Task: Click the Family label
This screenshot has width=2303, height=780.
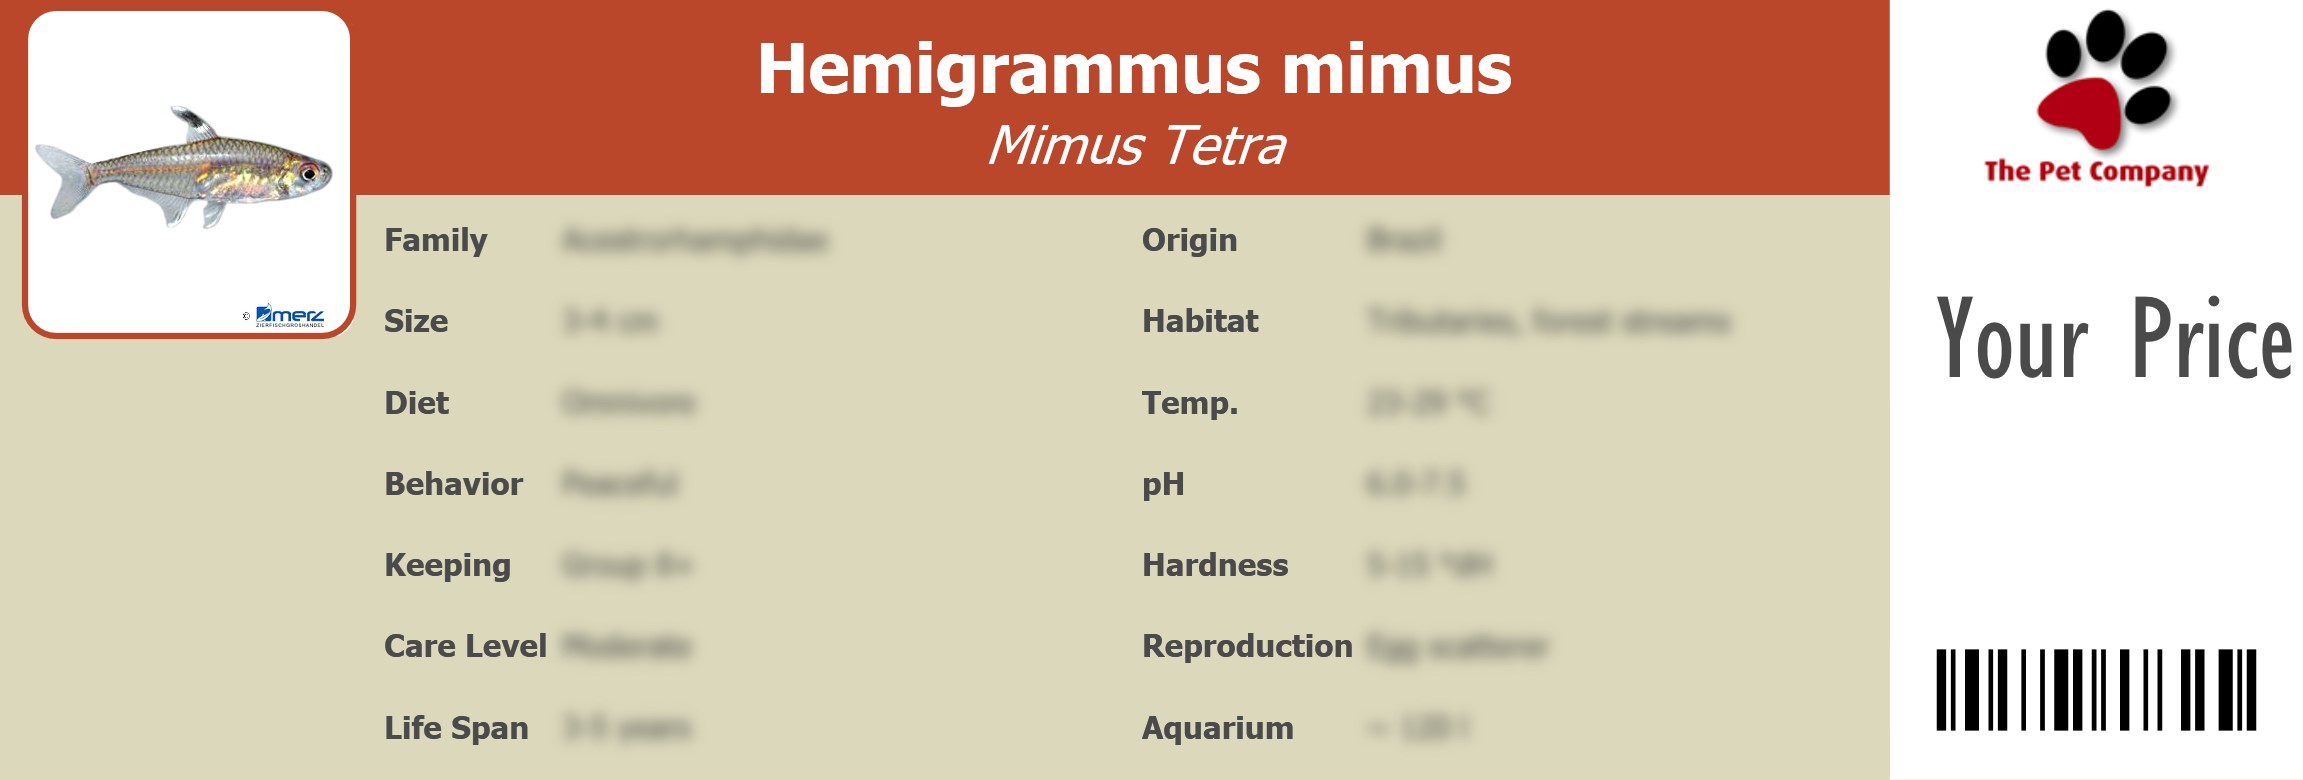Action: point(436,241)
